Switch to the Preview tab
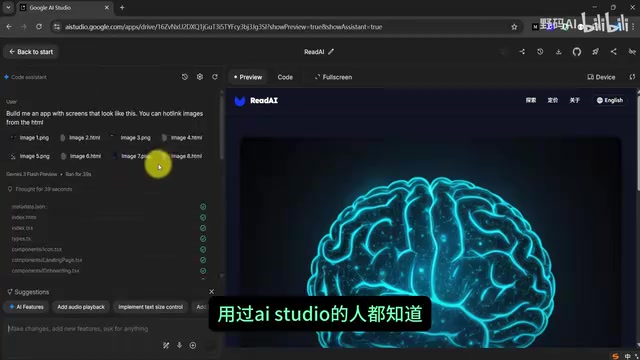Screen dimensions: 640x360 248,77
